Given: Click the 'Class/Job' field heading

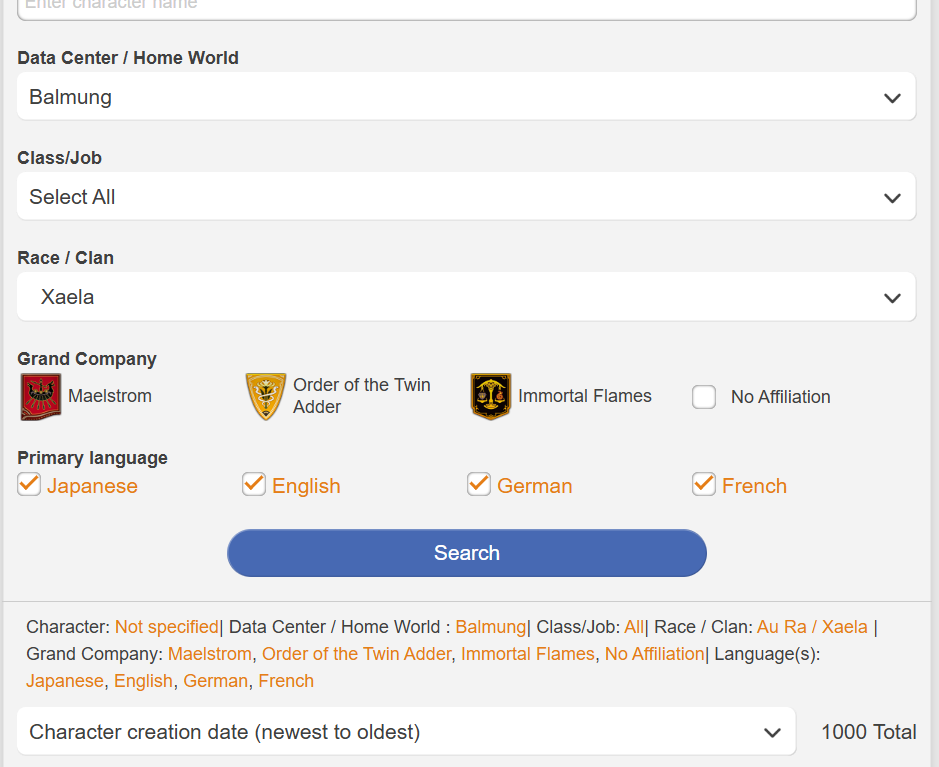Looking at the screenshot, I should 59,157.
